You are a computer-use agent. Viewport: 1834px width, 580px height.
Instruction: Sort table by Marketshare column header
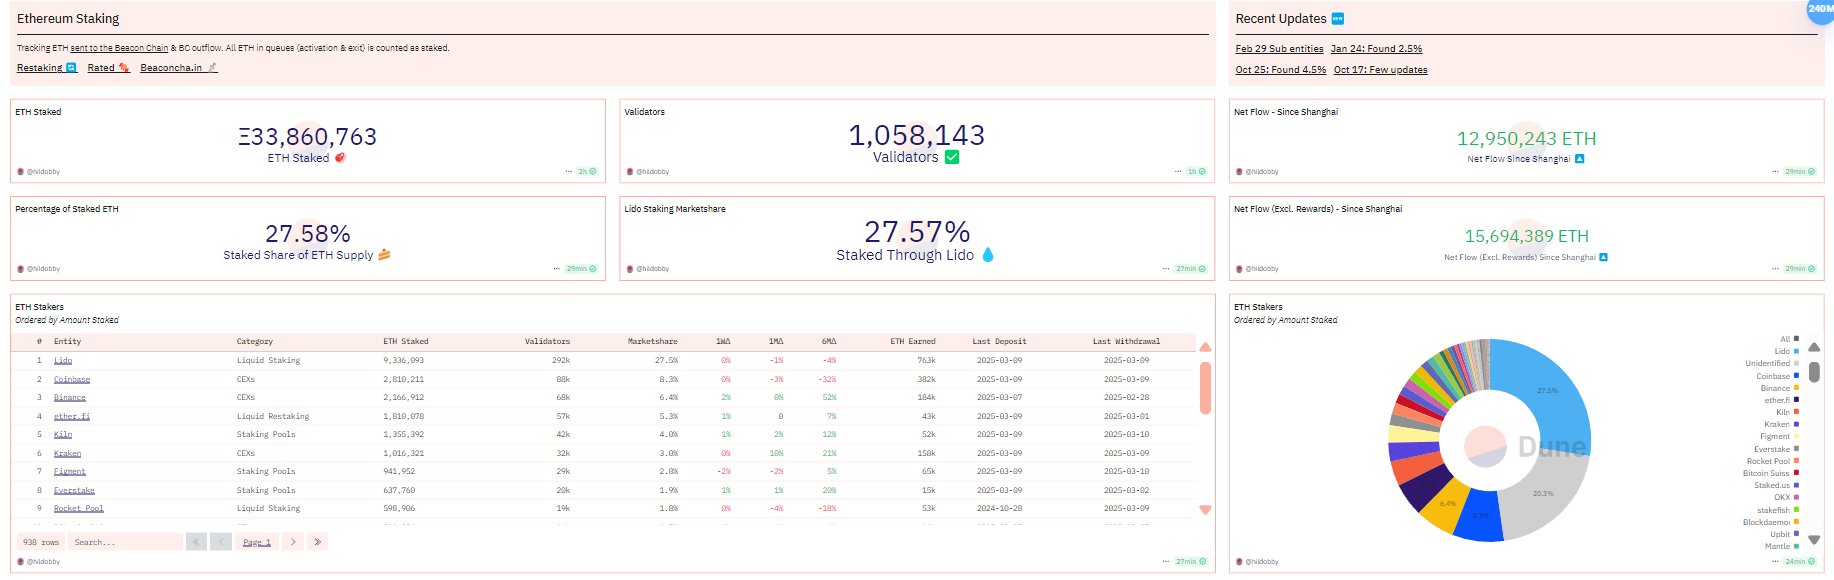coord(652,342)
